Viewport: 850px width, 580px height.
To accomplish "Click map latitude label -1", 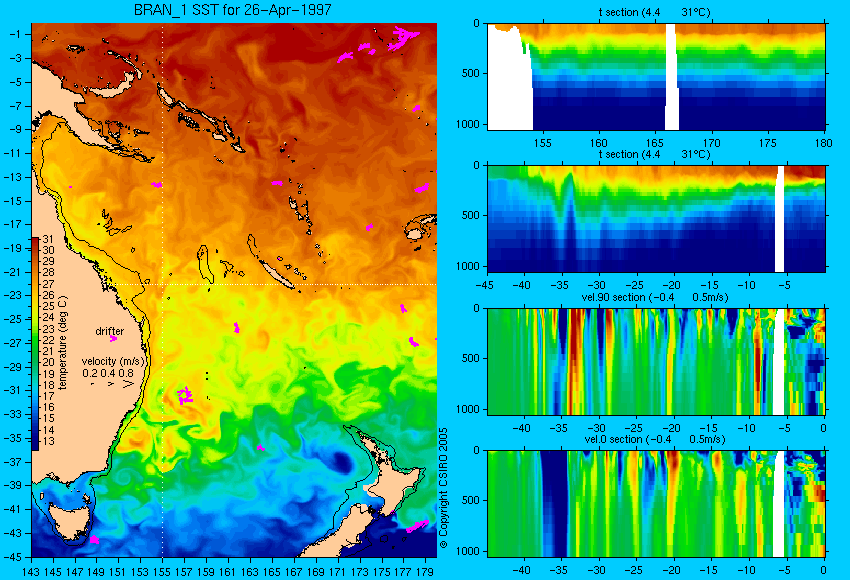I will click(15, 34).
